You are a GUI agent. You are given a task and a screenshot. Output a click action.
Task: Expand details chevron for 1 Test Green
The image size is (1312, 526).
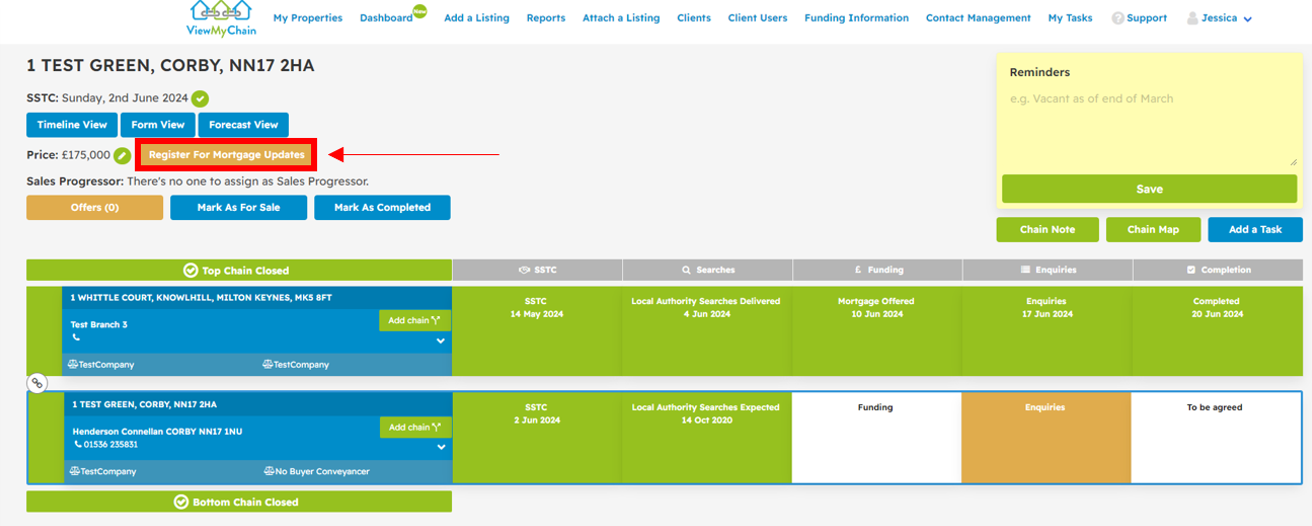point(441,447)
